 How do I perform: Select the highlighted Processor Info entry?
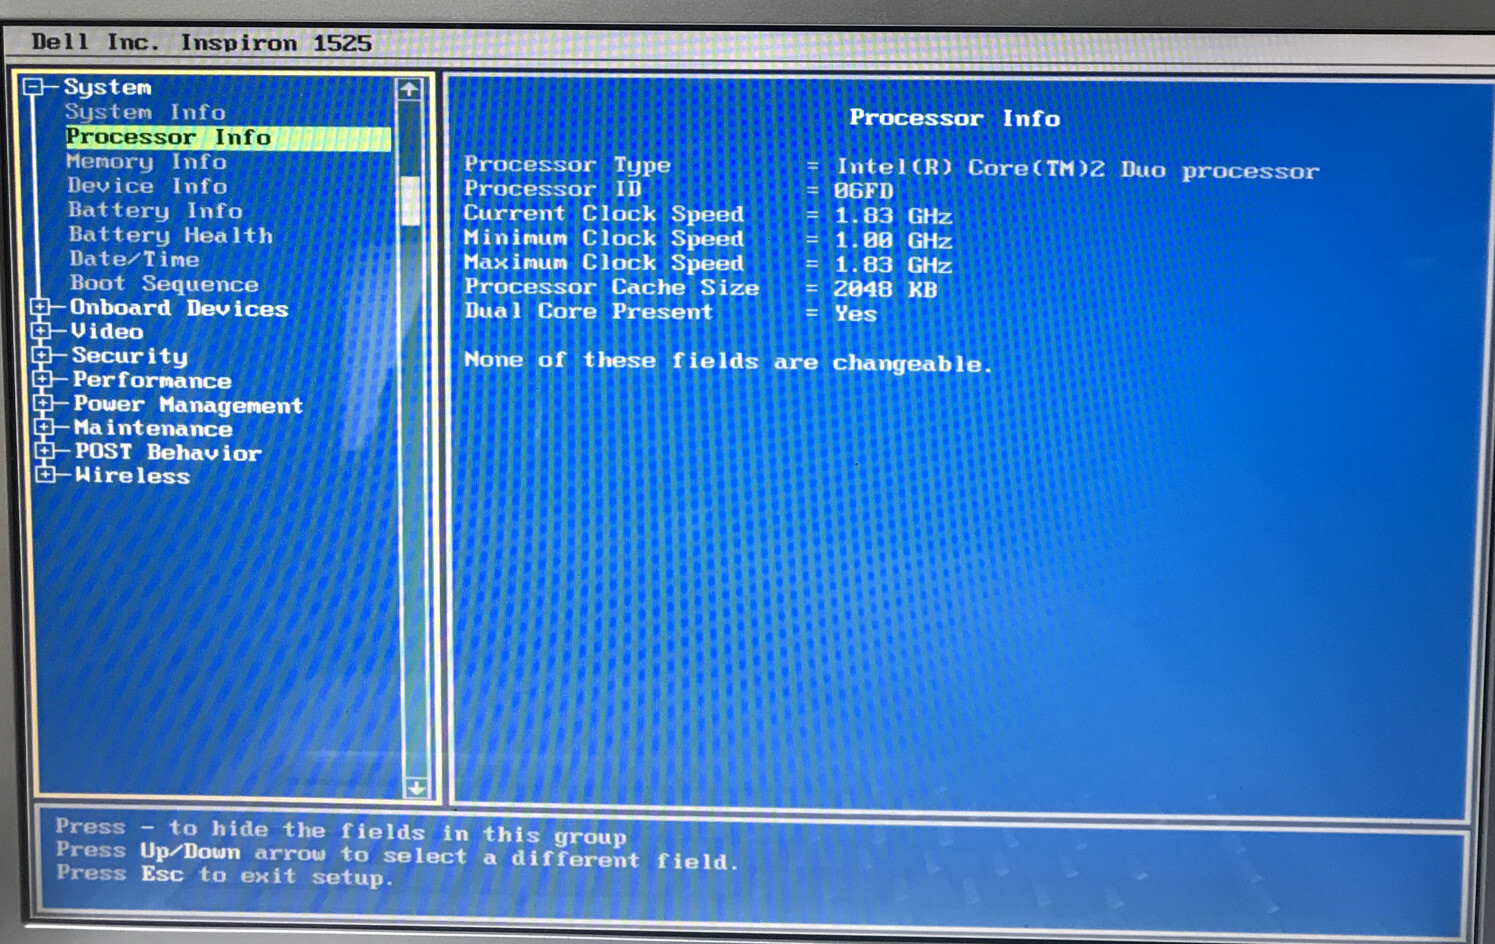pos(228,137)
